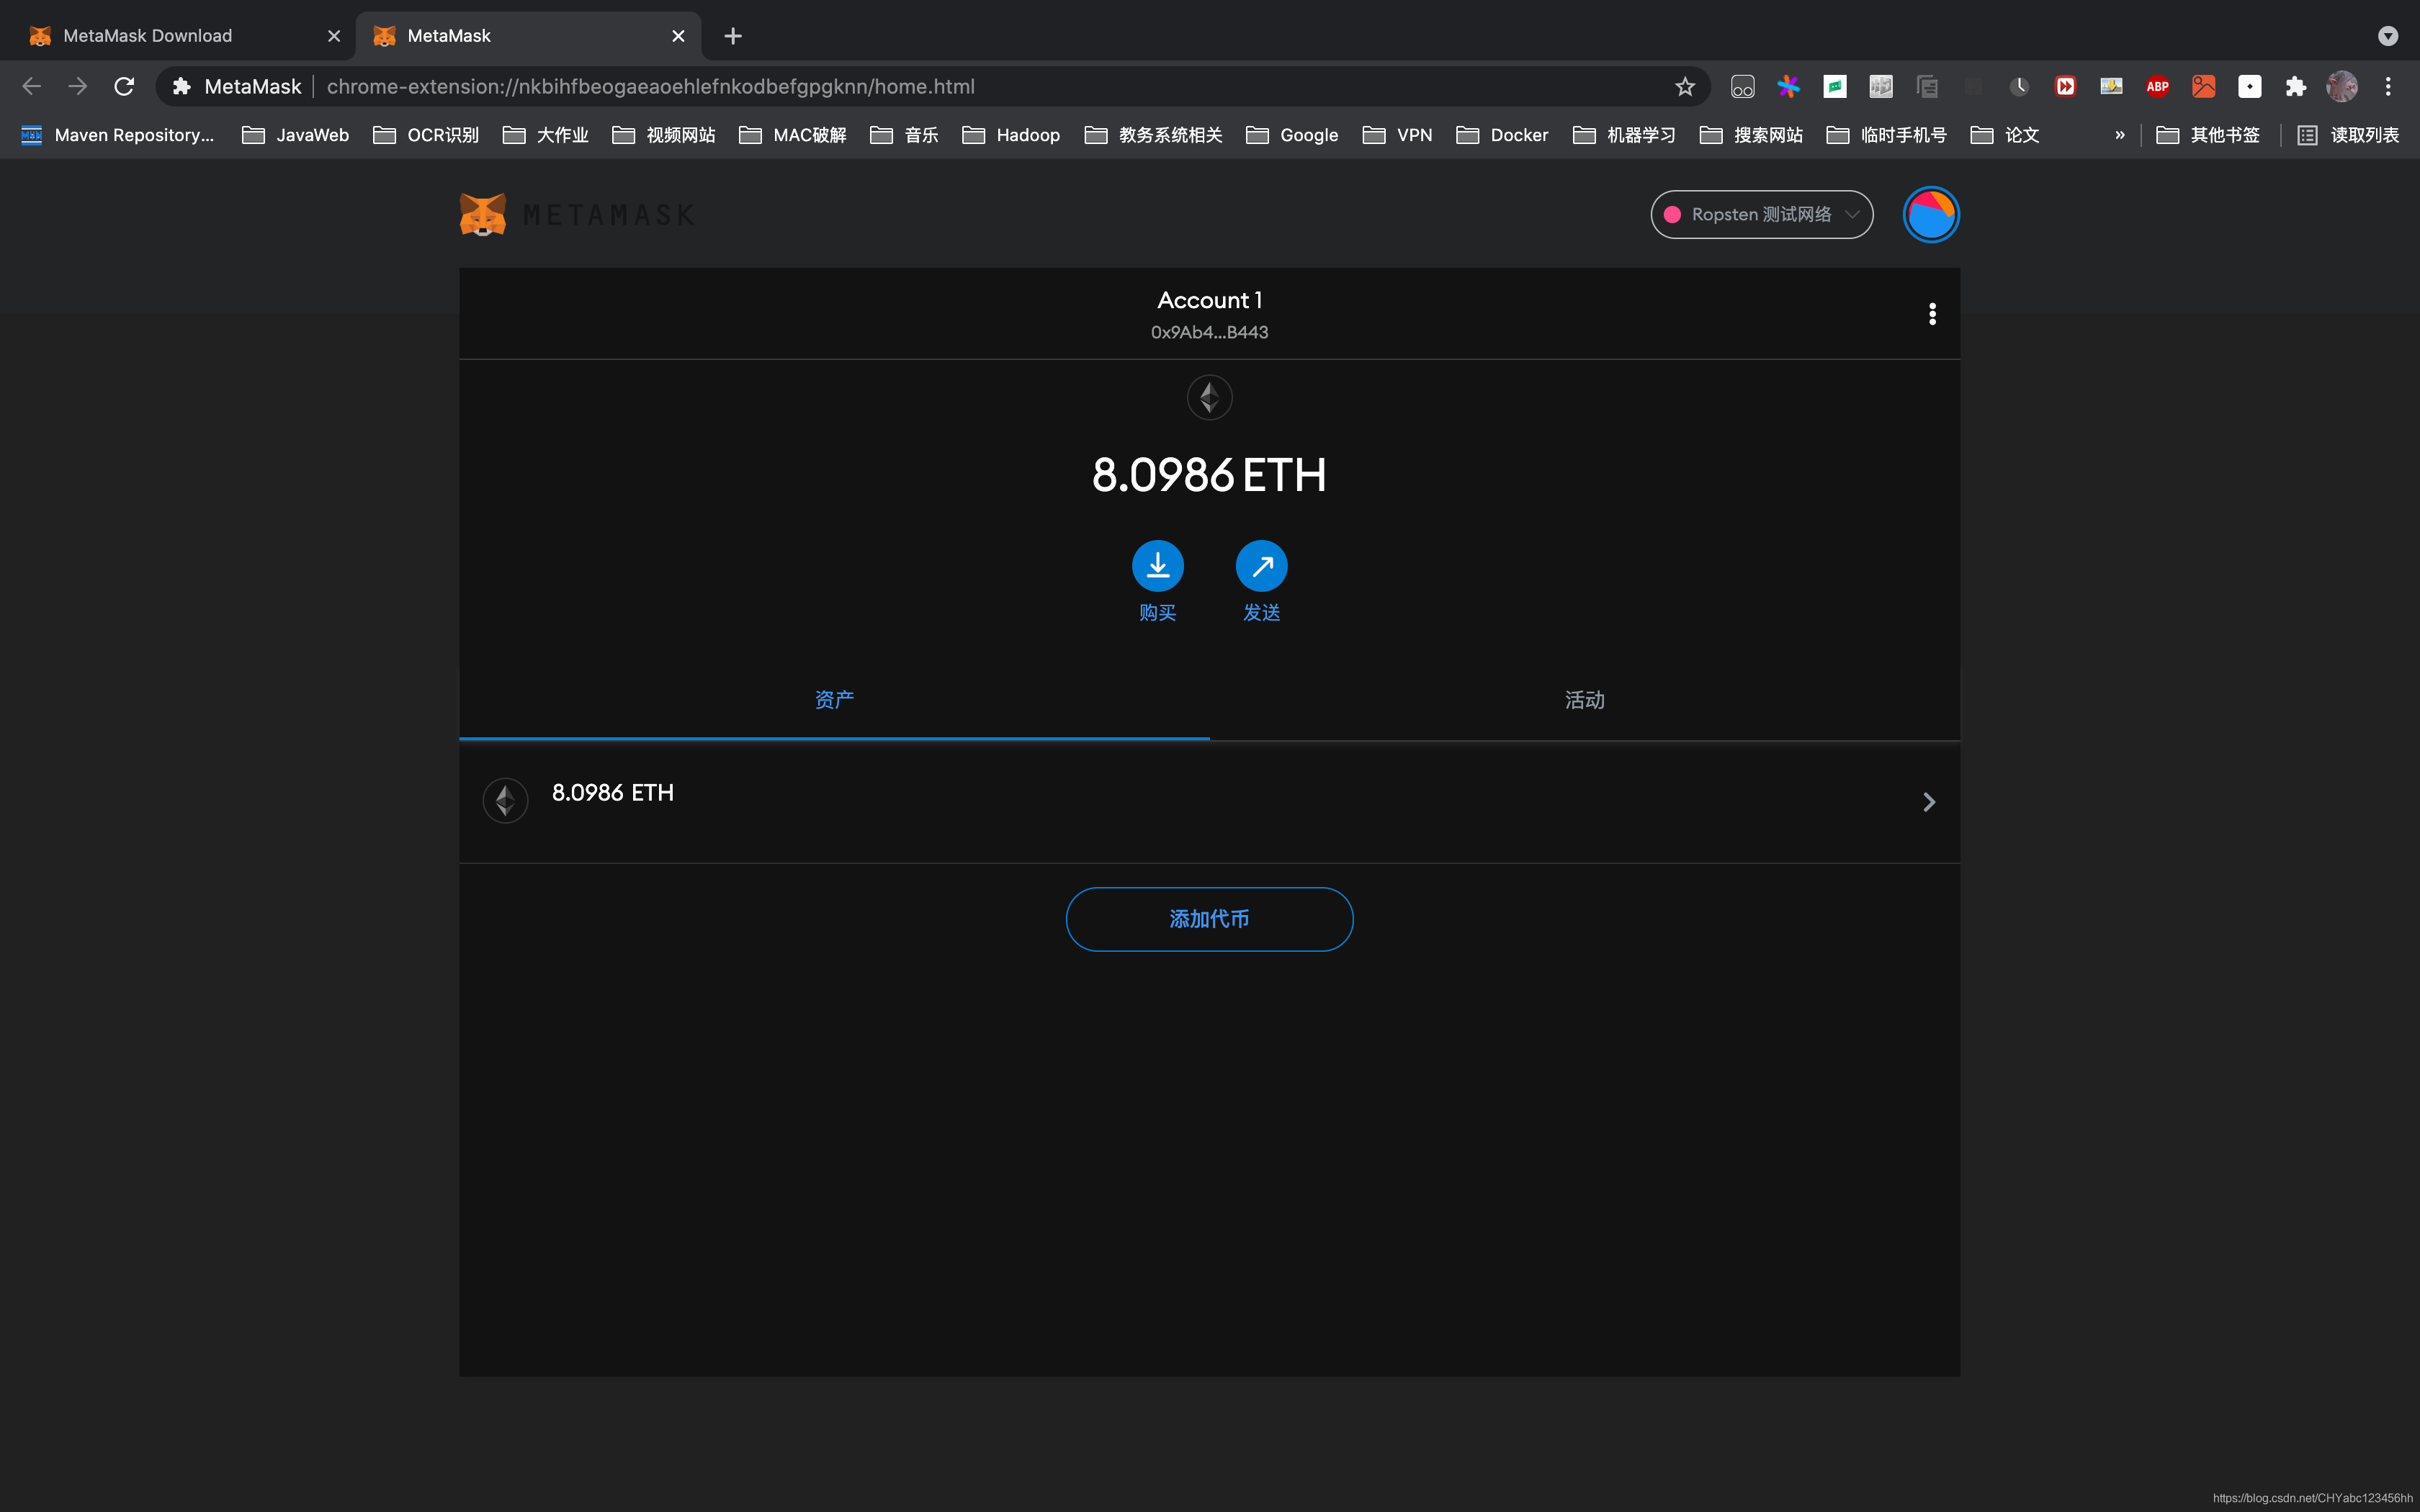
Task: Copy the Account 1 address 0x9Ab4...B443
Action: point(1209,332)
